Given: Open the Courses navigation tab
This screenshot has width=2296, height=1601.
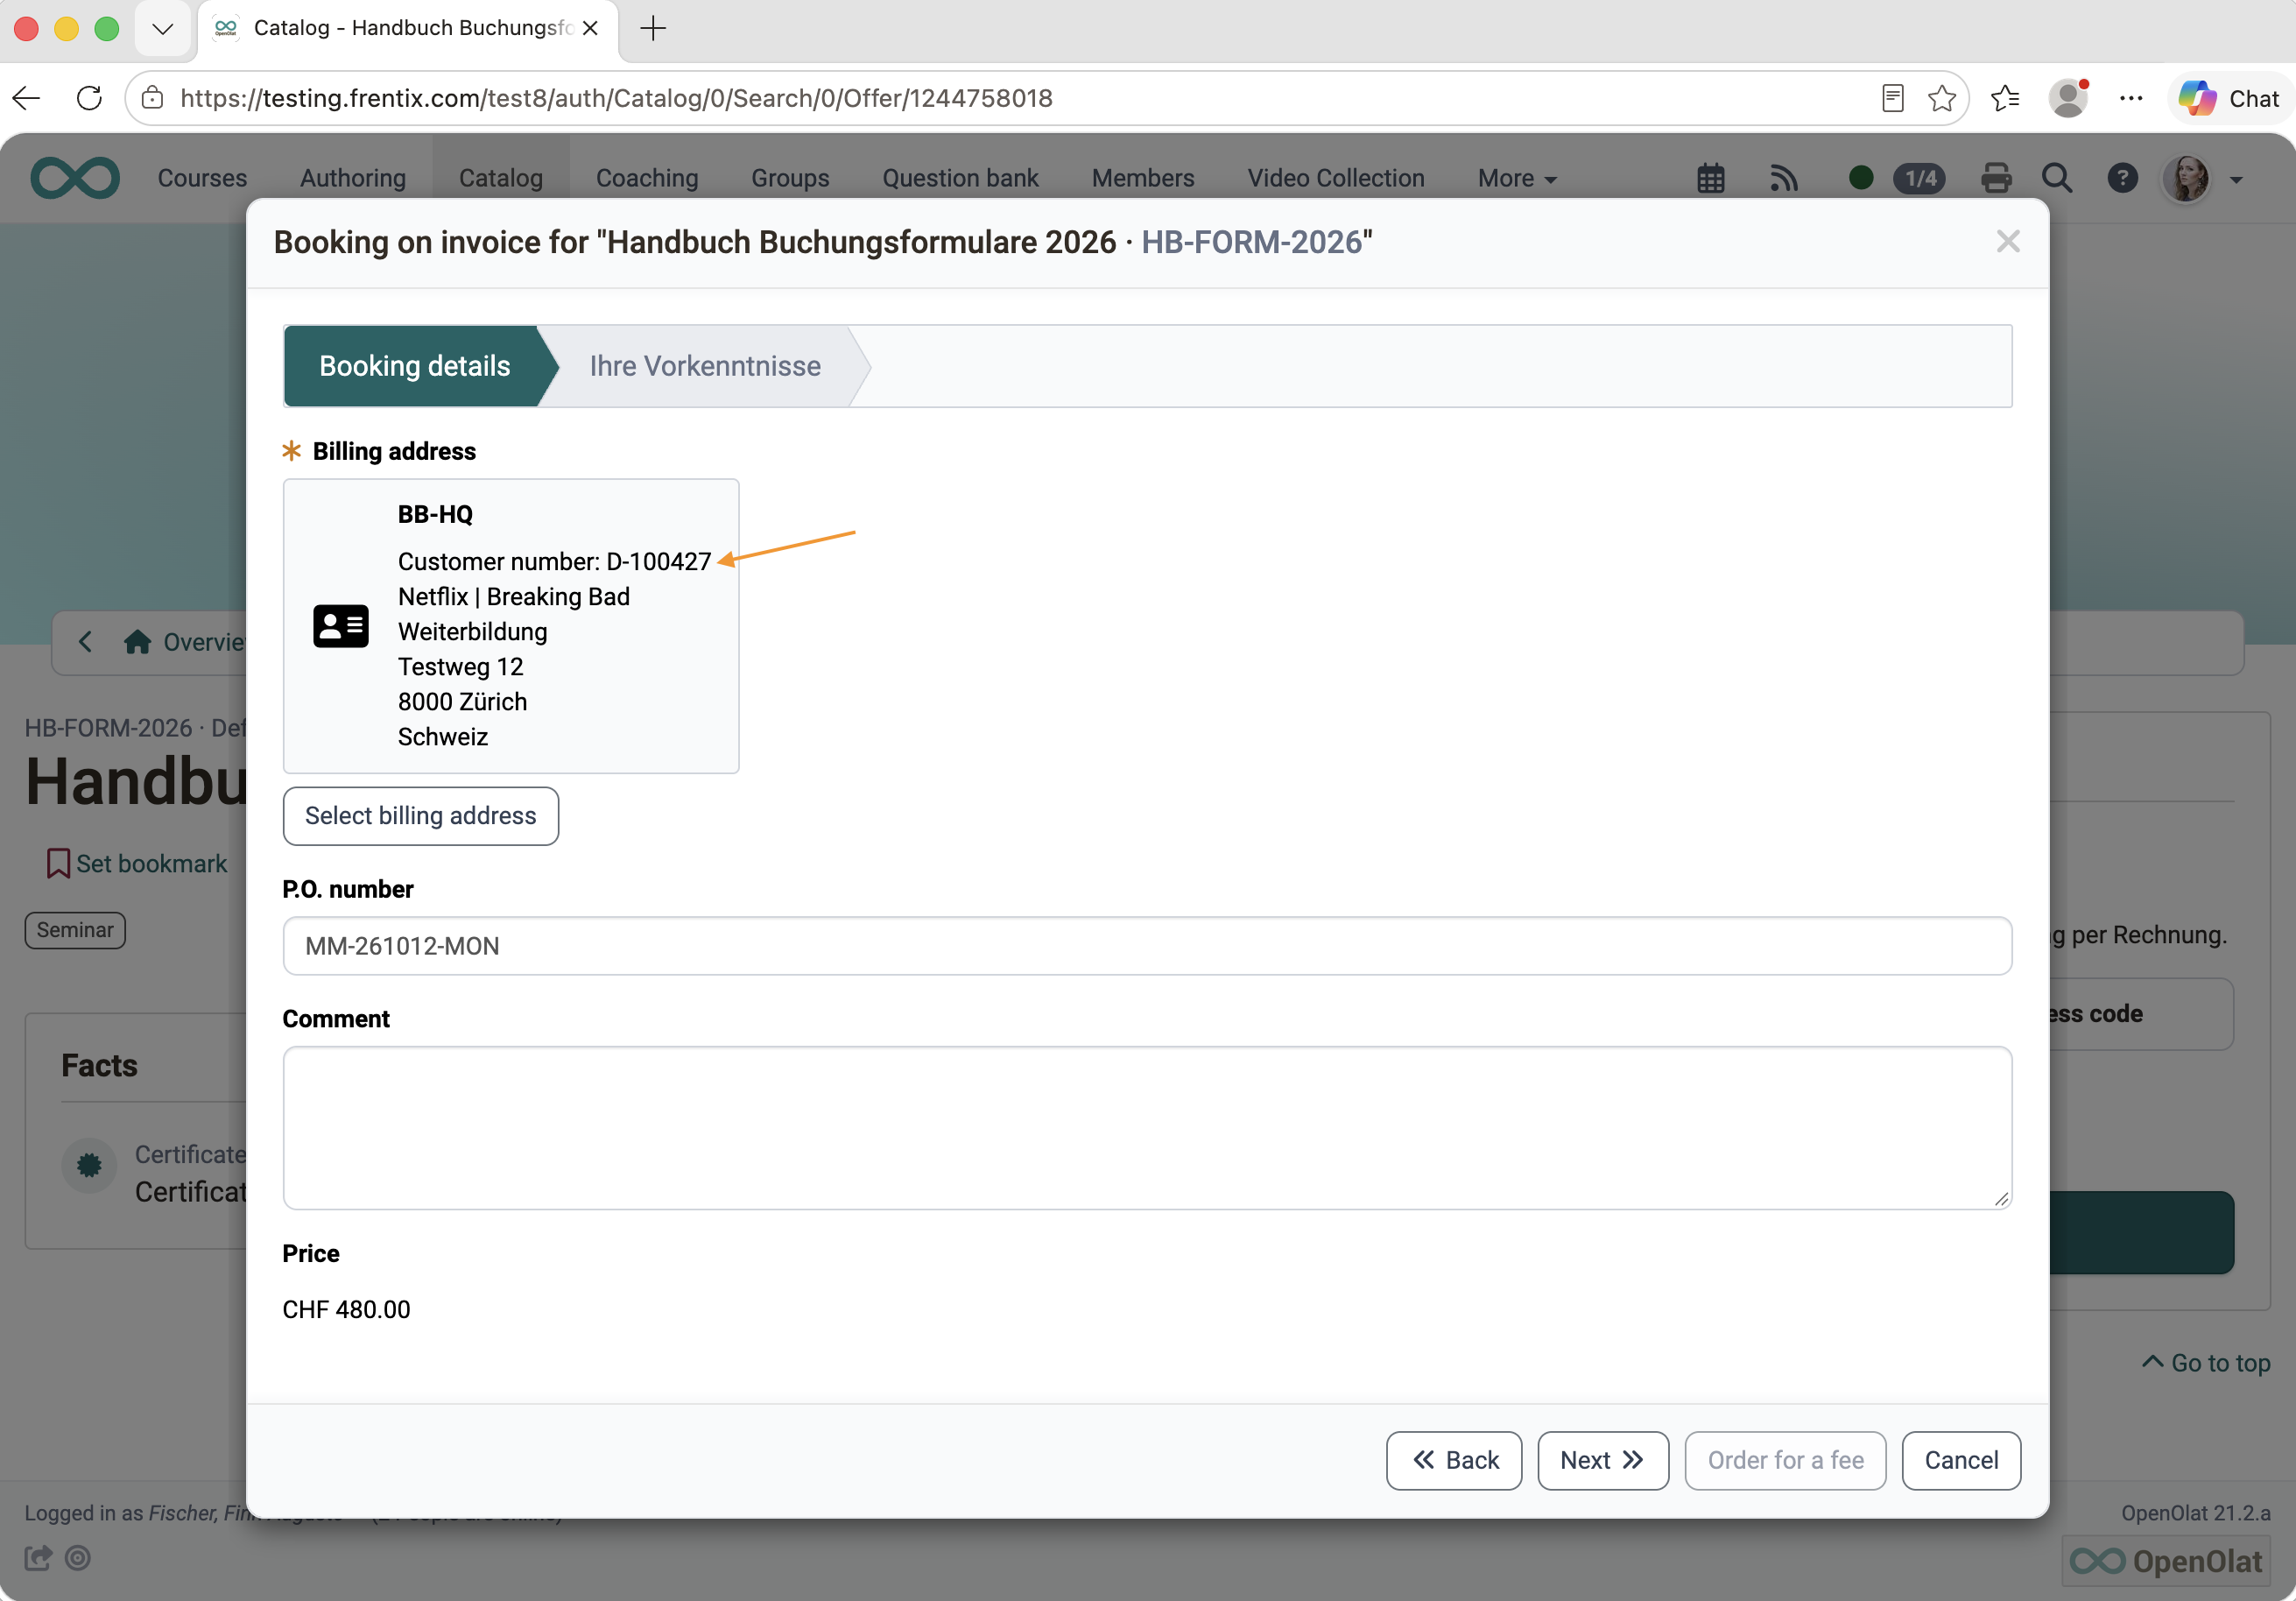Looking at the screenshot, I should (202, 178).
